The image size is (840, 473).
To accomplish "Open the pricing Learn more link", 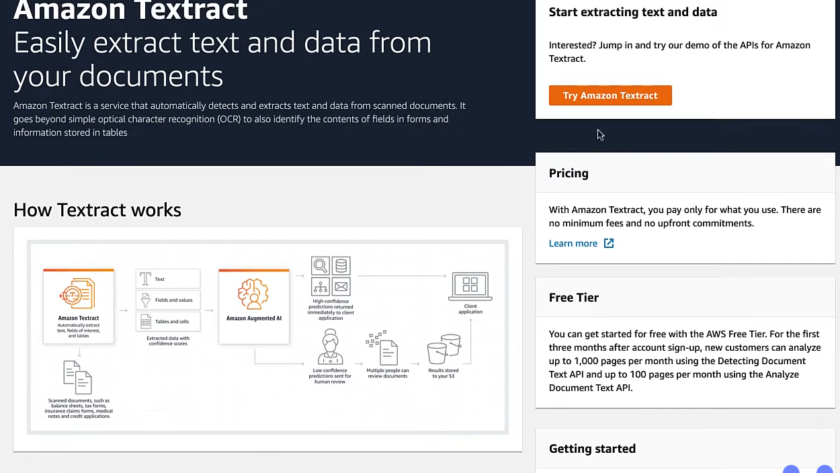I will (573, 243).
